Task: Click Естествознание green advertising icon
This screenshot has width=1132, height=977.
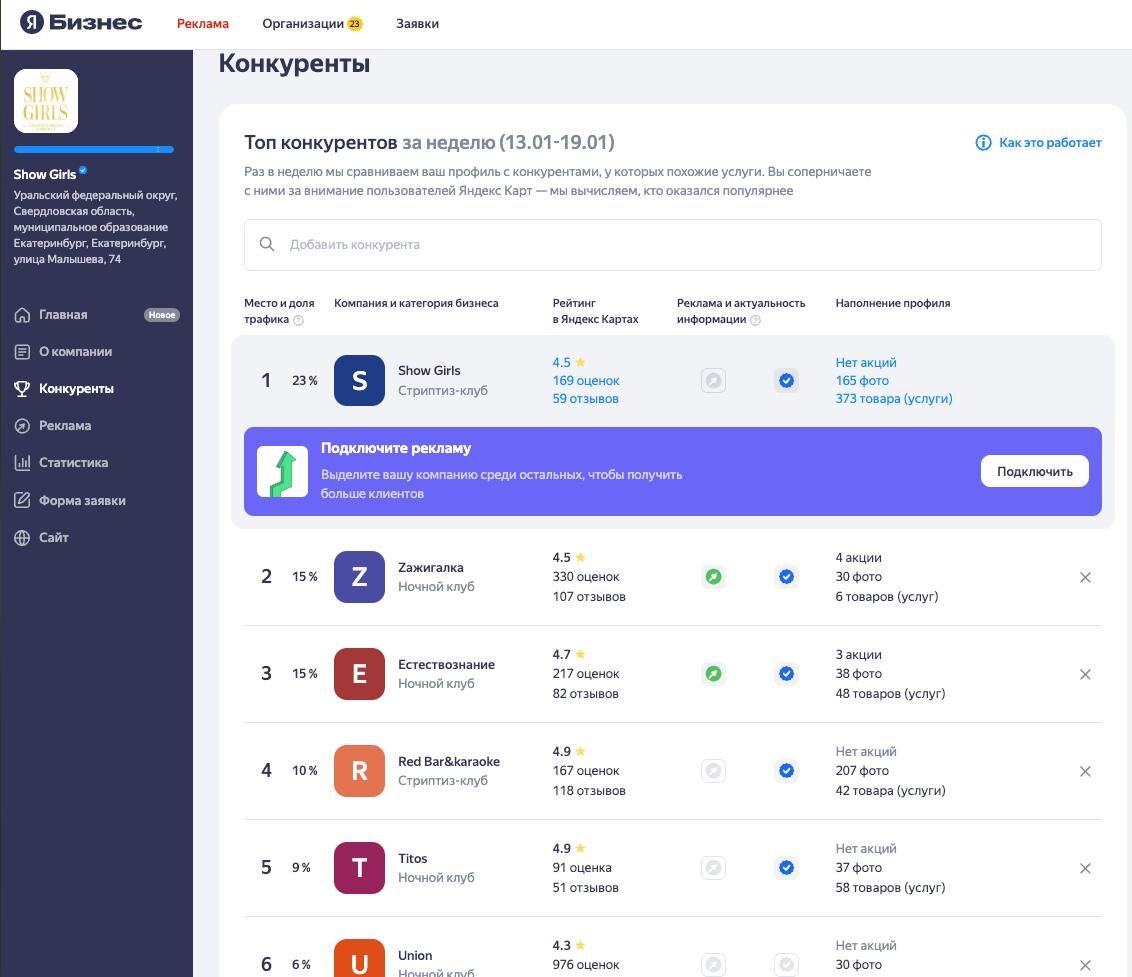Action: [713, 674]
